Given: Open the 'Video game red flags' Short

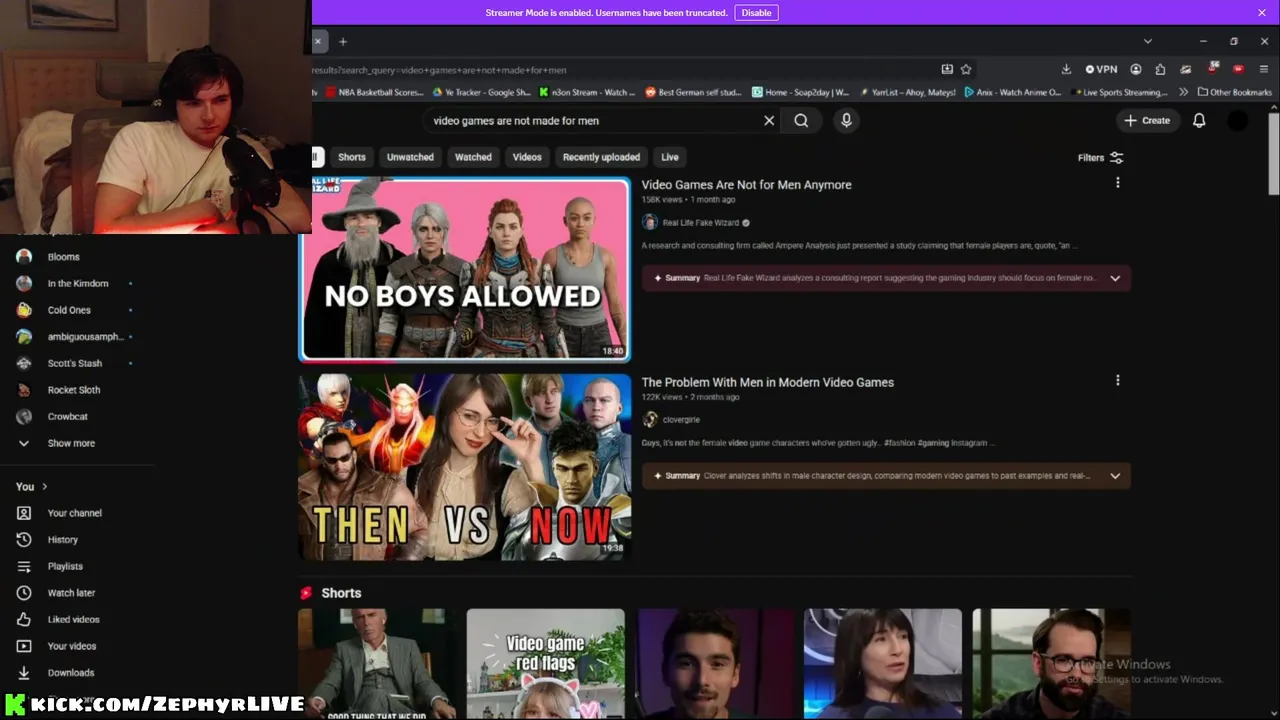Looking at the screenshot, I should point(545,664).
